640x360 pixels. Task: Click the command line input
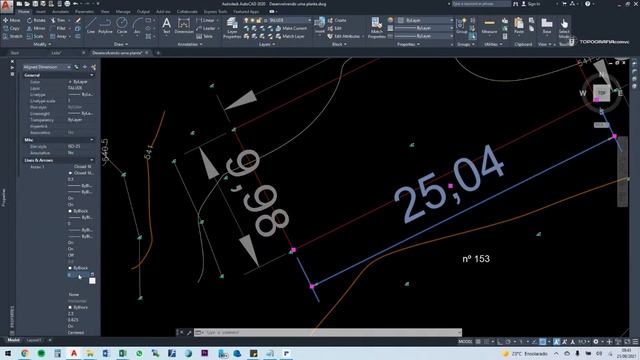(328, 333)
